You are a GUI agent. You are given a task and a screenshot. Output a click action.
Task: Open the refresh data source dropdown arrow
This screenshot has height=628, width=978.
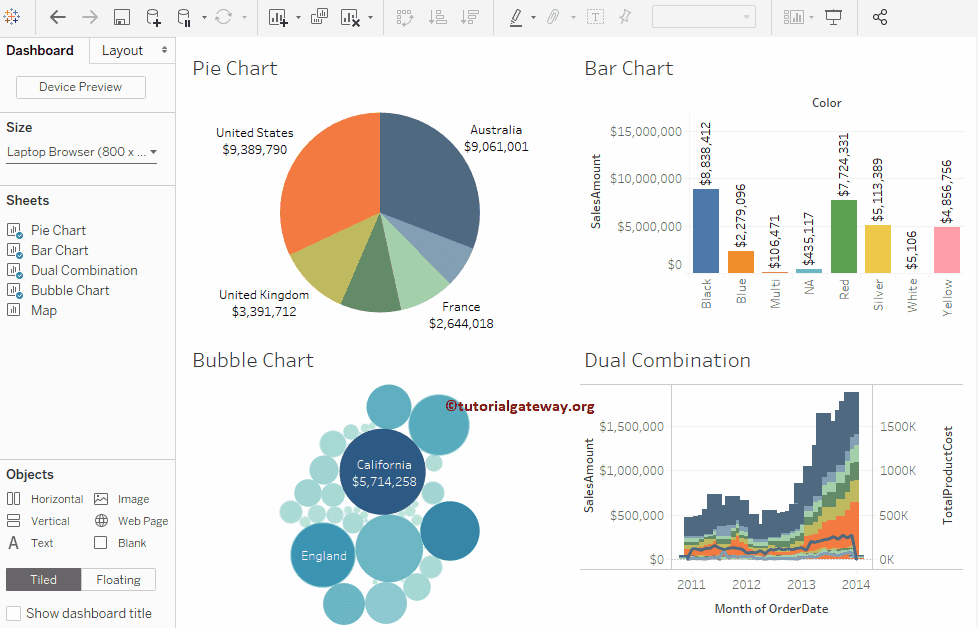point(244,17)
